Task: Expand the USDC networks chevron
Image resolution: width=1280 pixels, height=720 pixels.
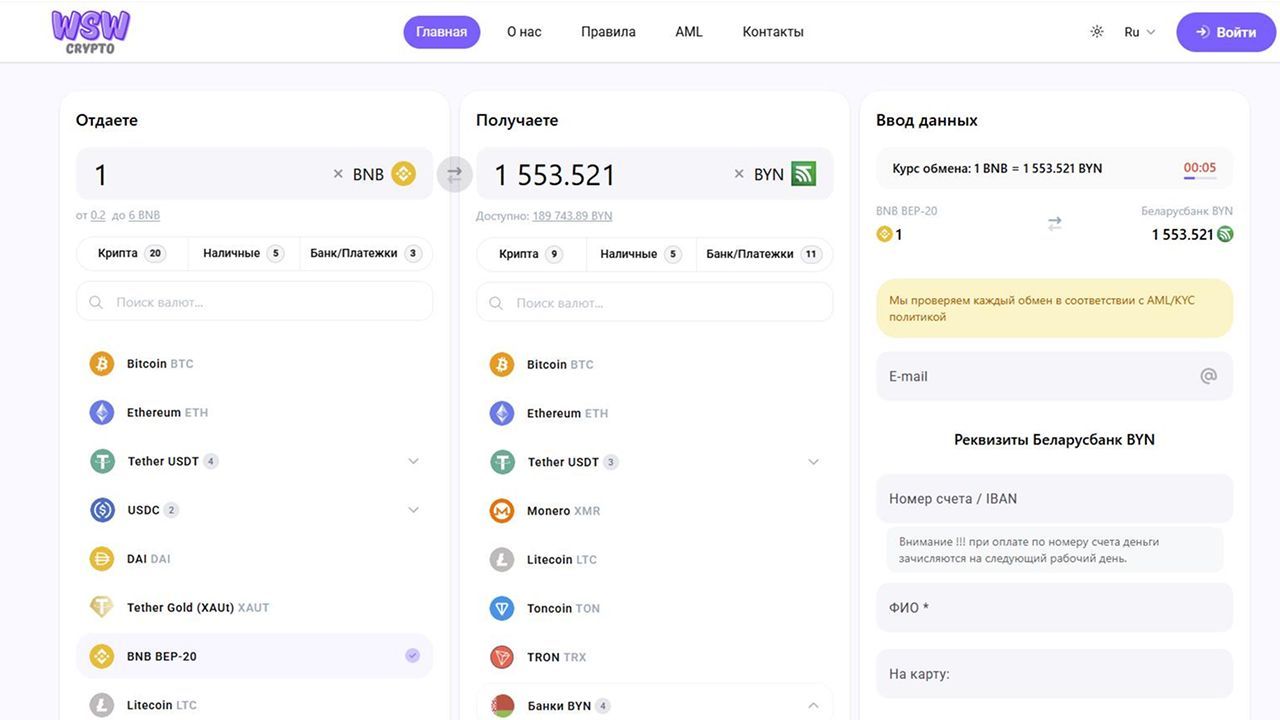Action: tap(413, 510)
